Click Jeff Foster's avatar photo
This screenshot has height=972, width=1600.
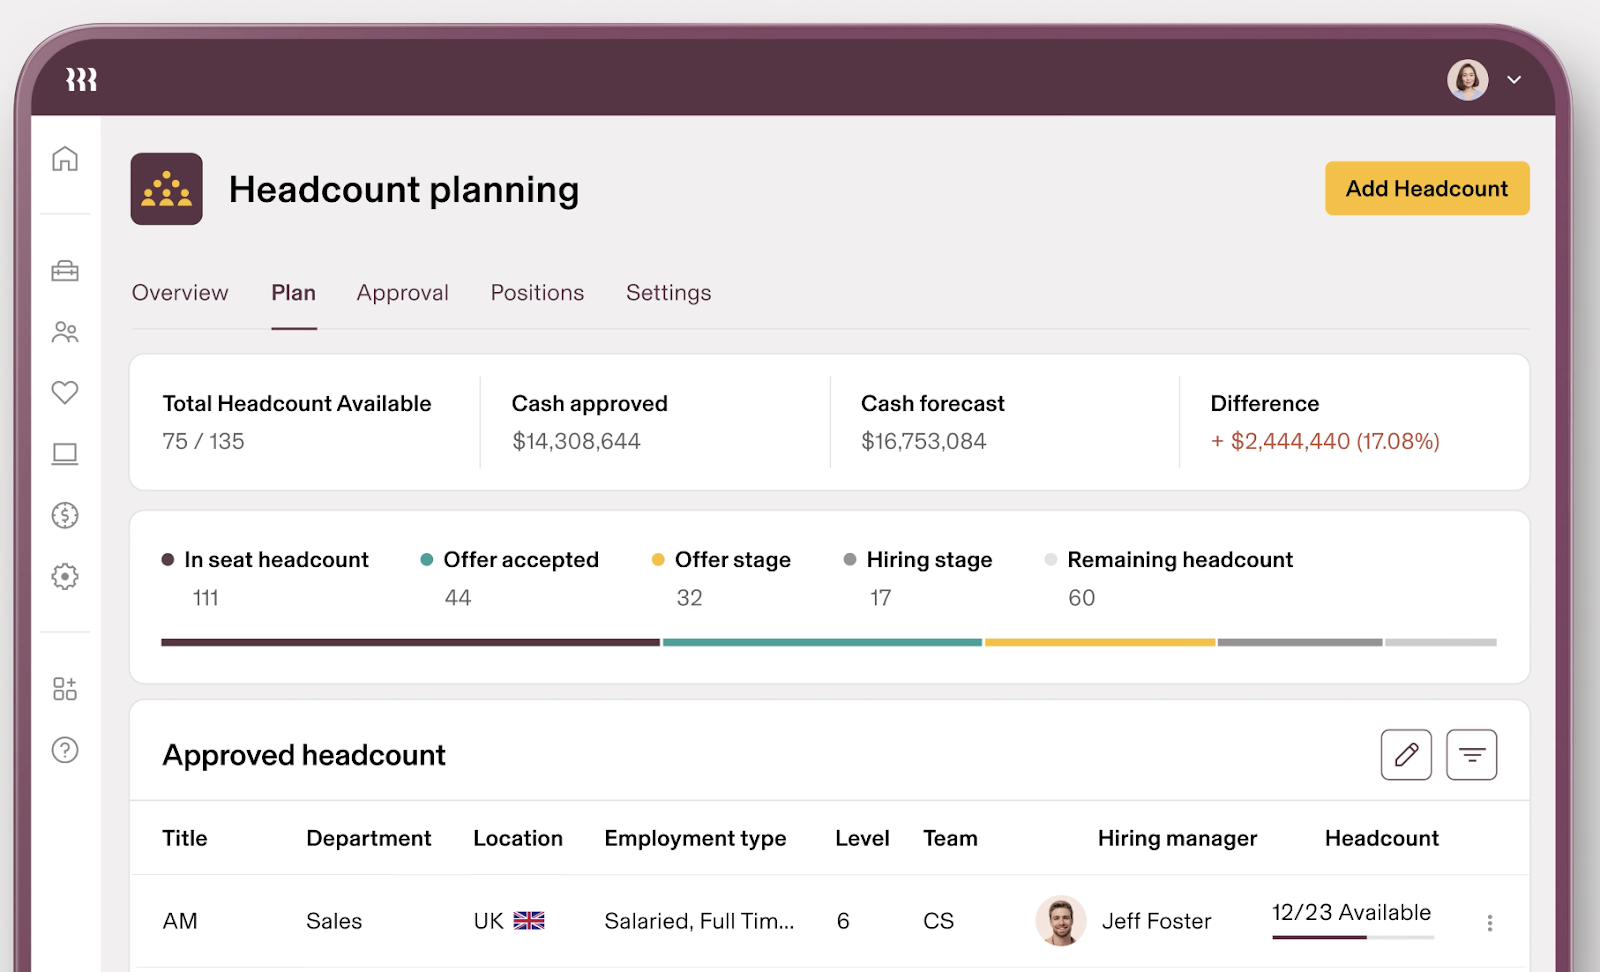click(1061, 921)
